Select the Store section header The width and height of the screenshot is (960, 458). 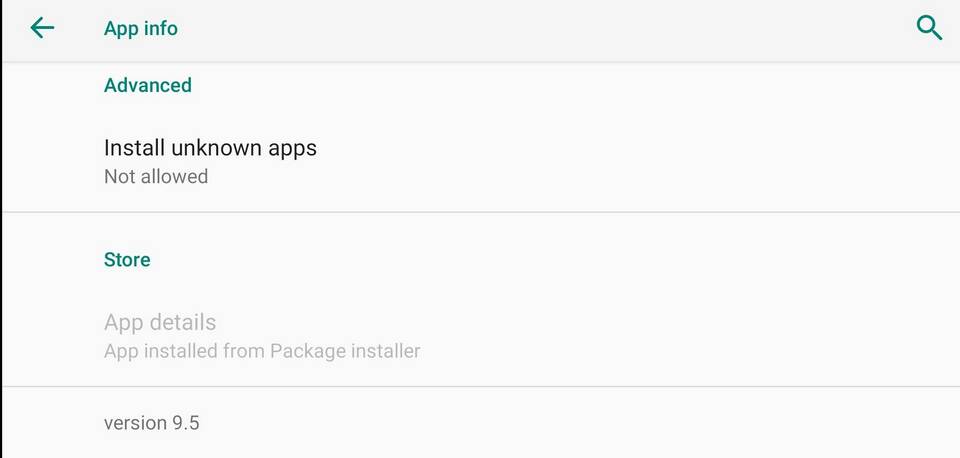(127, 260)
